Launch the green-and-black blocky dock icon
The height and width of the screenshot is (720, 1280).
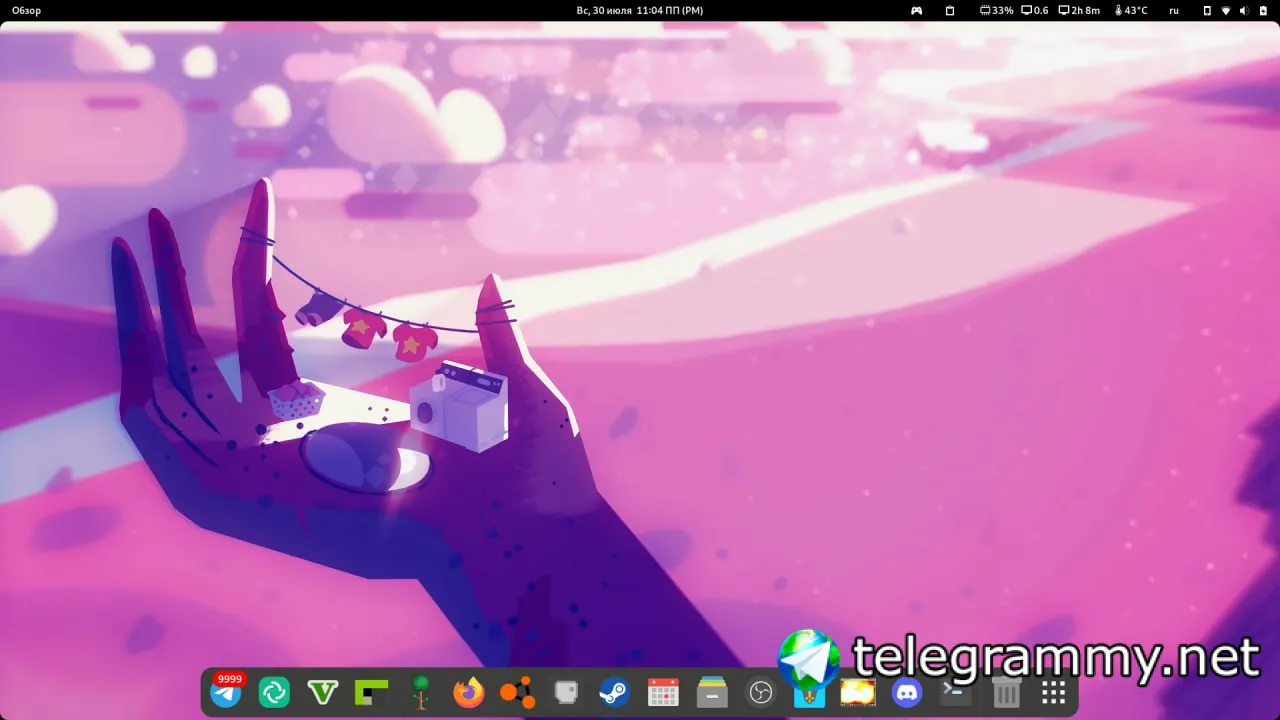(371, 692)
